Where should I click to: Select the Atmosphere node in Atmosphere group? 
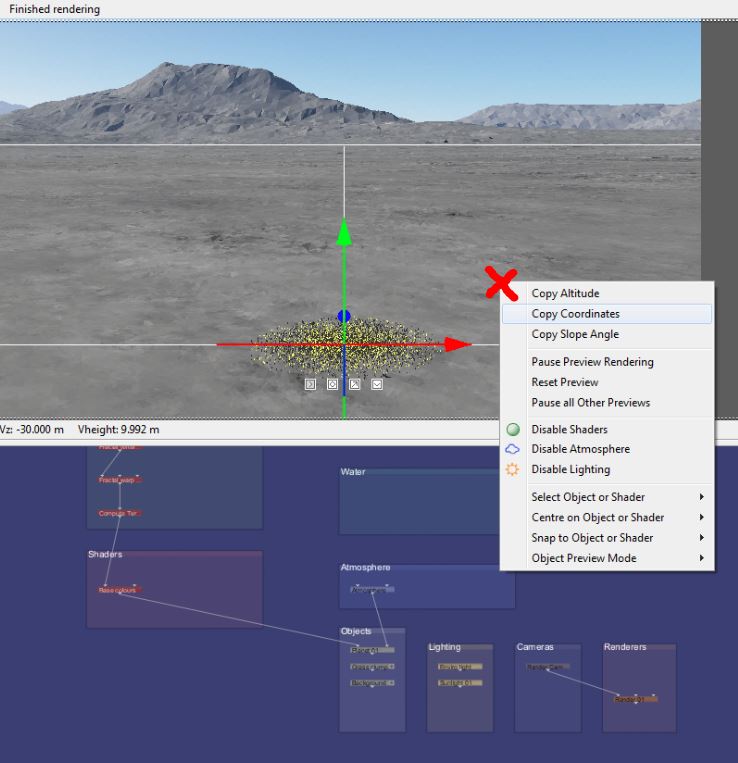click(x=372, y=589)
